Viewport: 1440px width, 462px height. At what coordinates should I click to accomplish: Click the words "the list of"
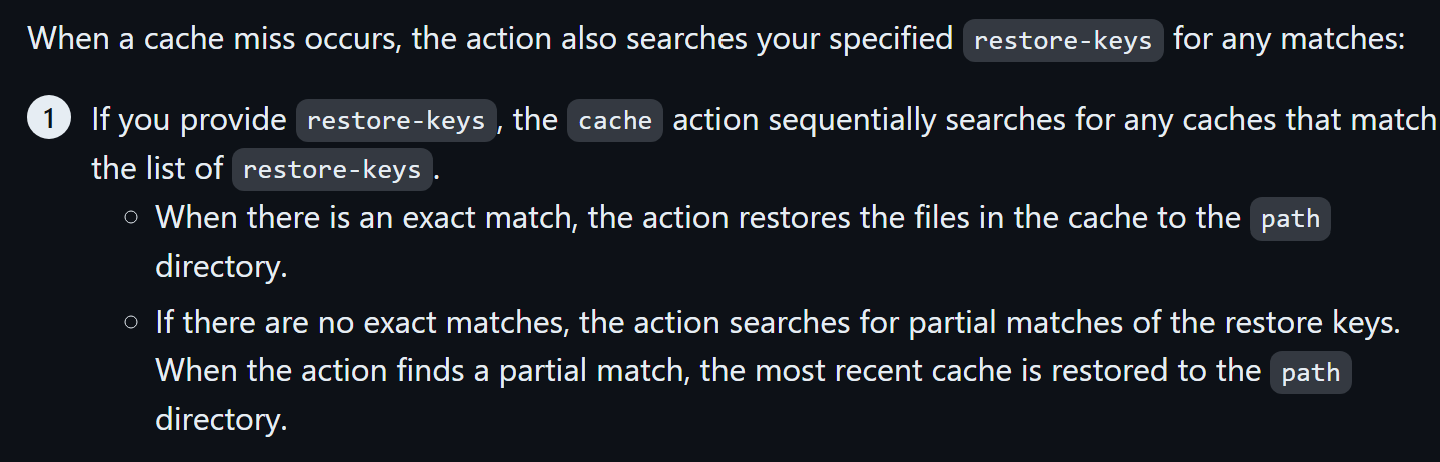click(x=157, y=168)
